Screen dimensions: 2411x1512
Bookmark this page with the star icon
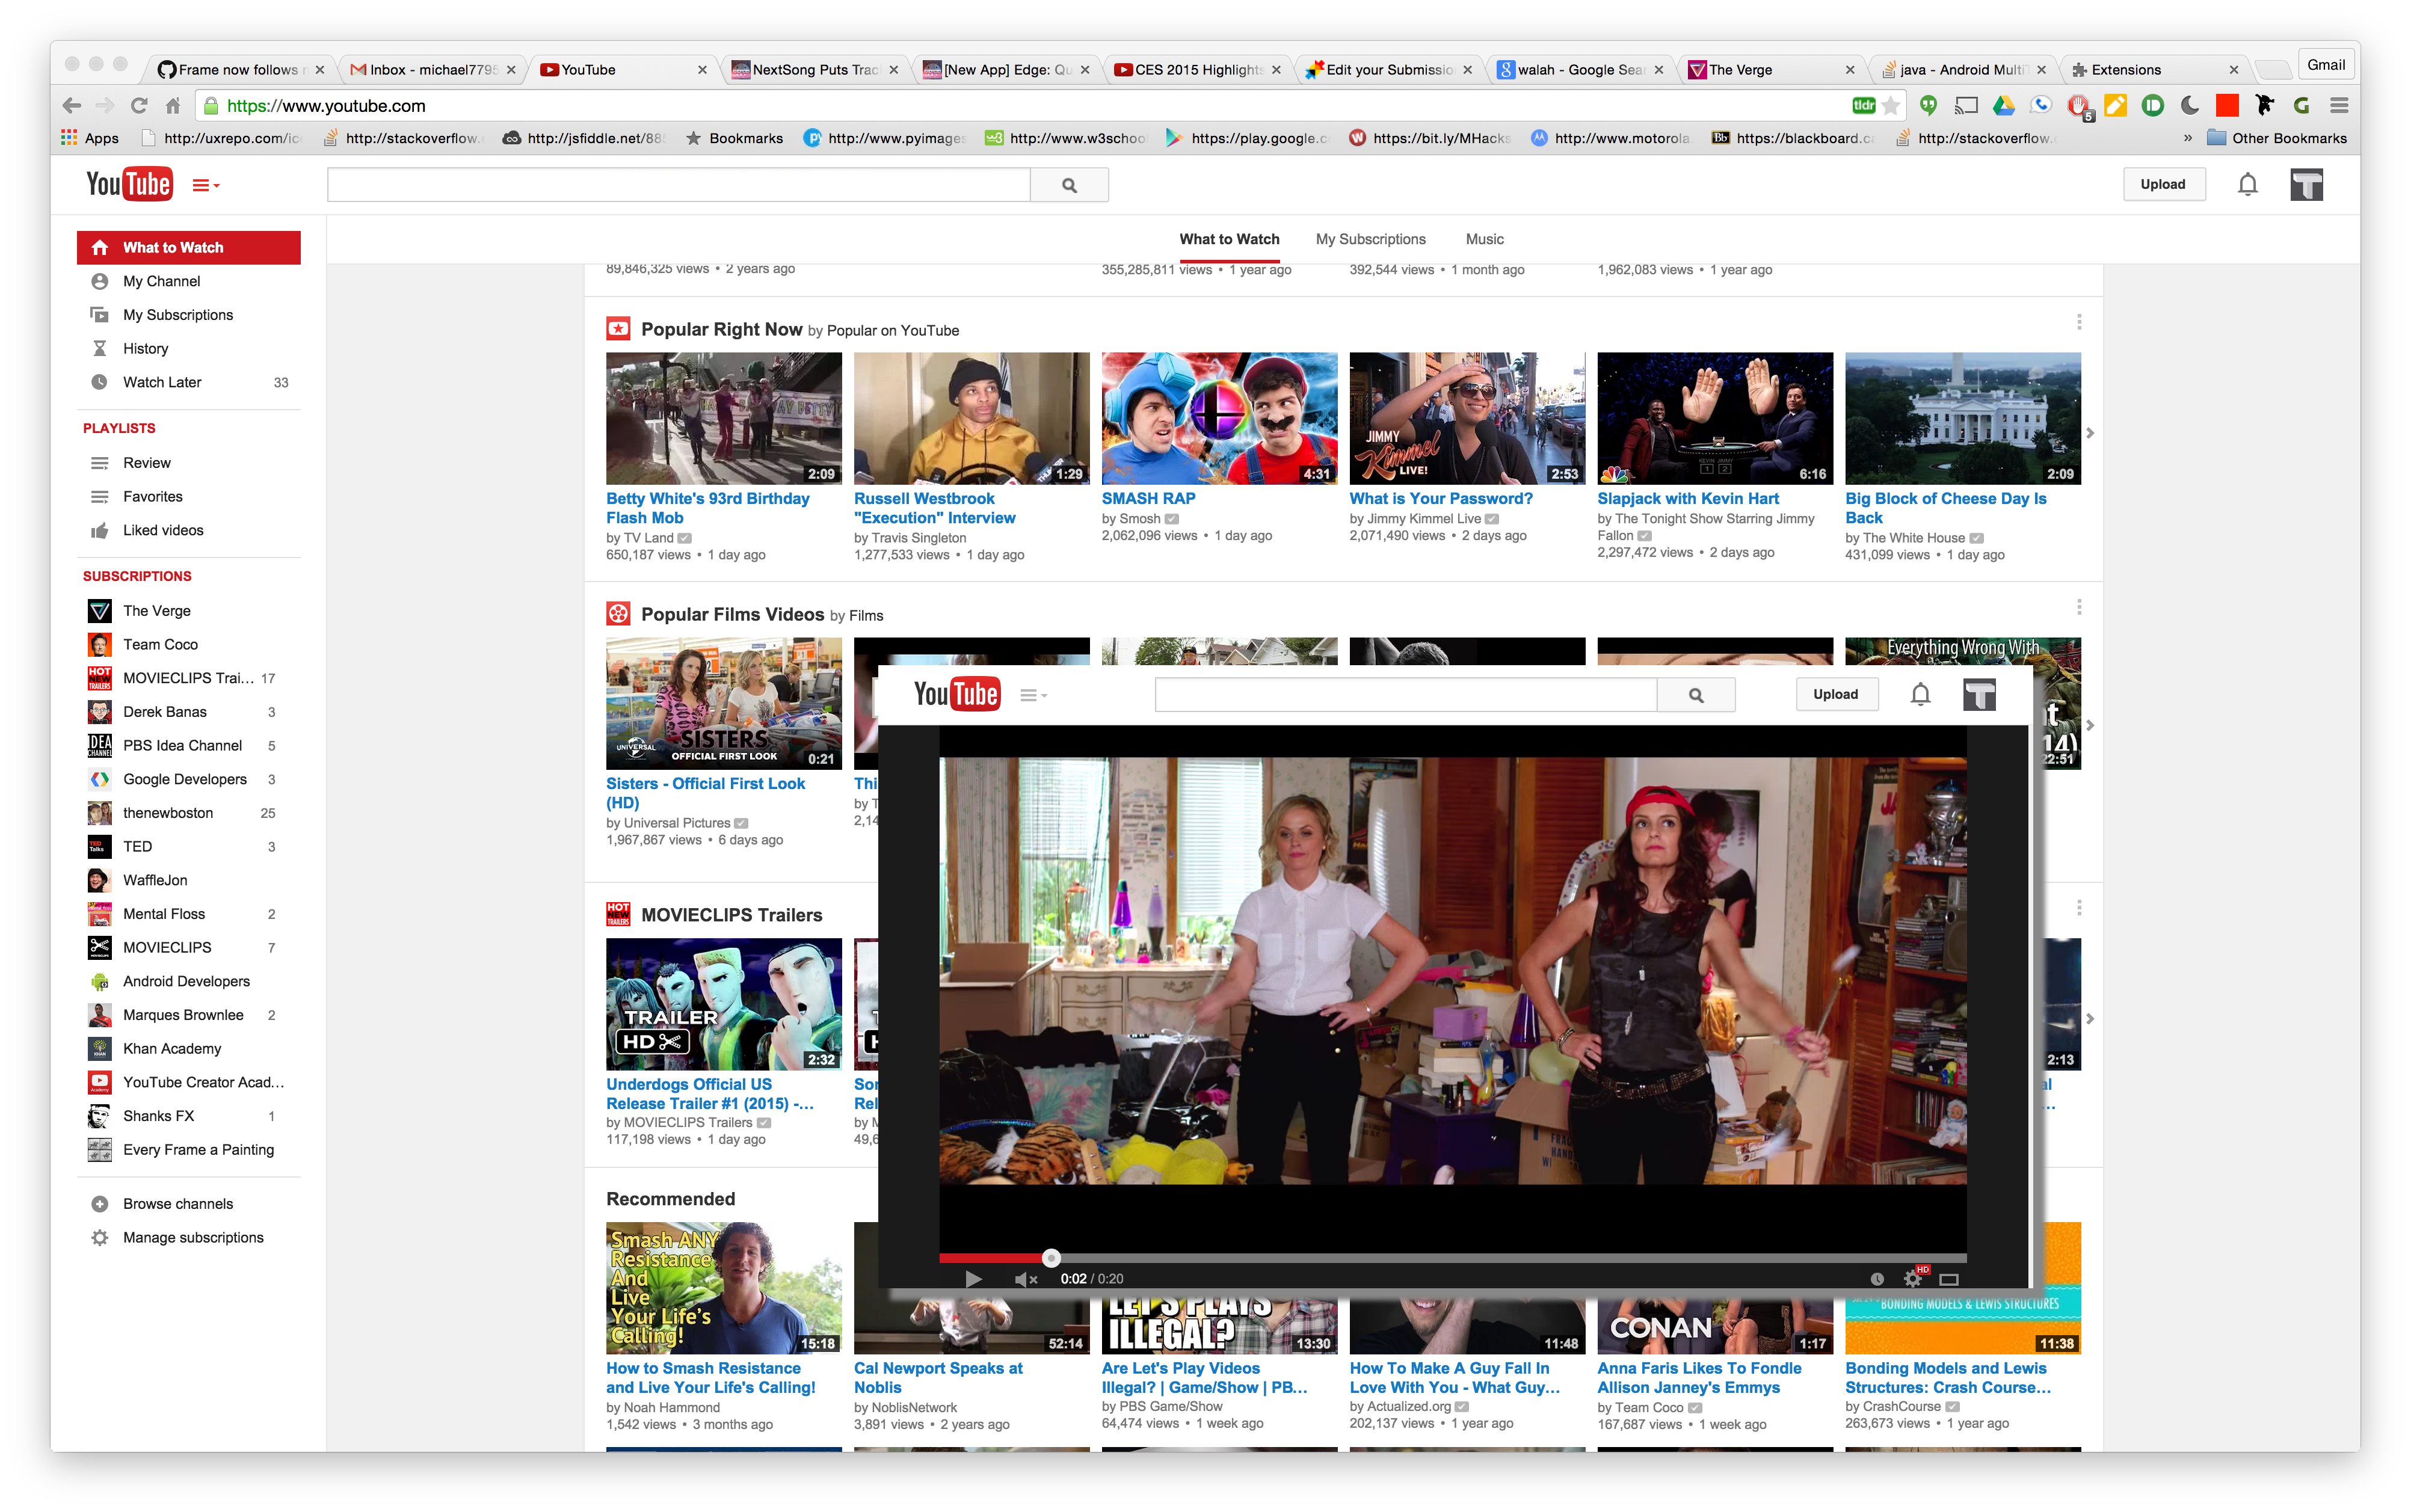click(x=1890, y=106)
